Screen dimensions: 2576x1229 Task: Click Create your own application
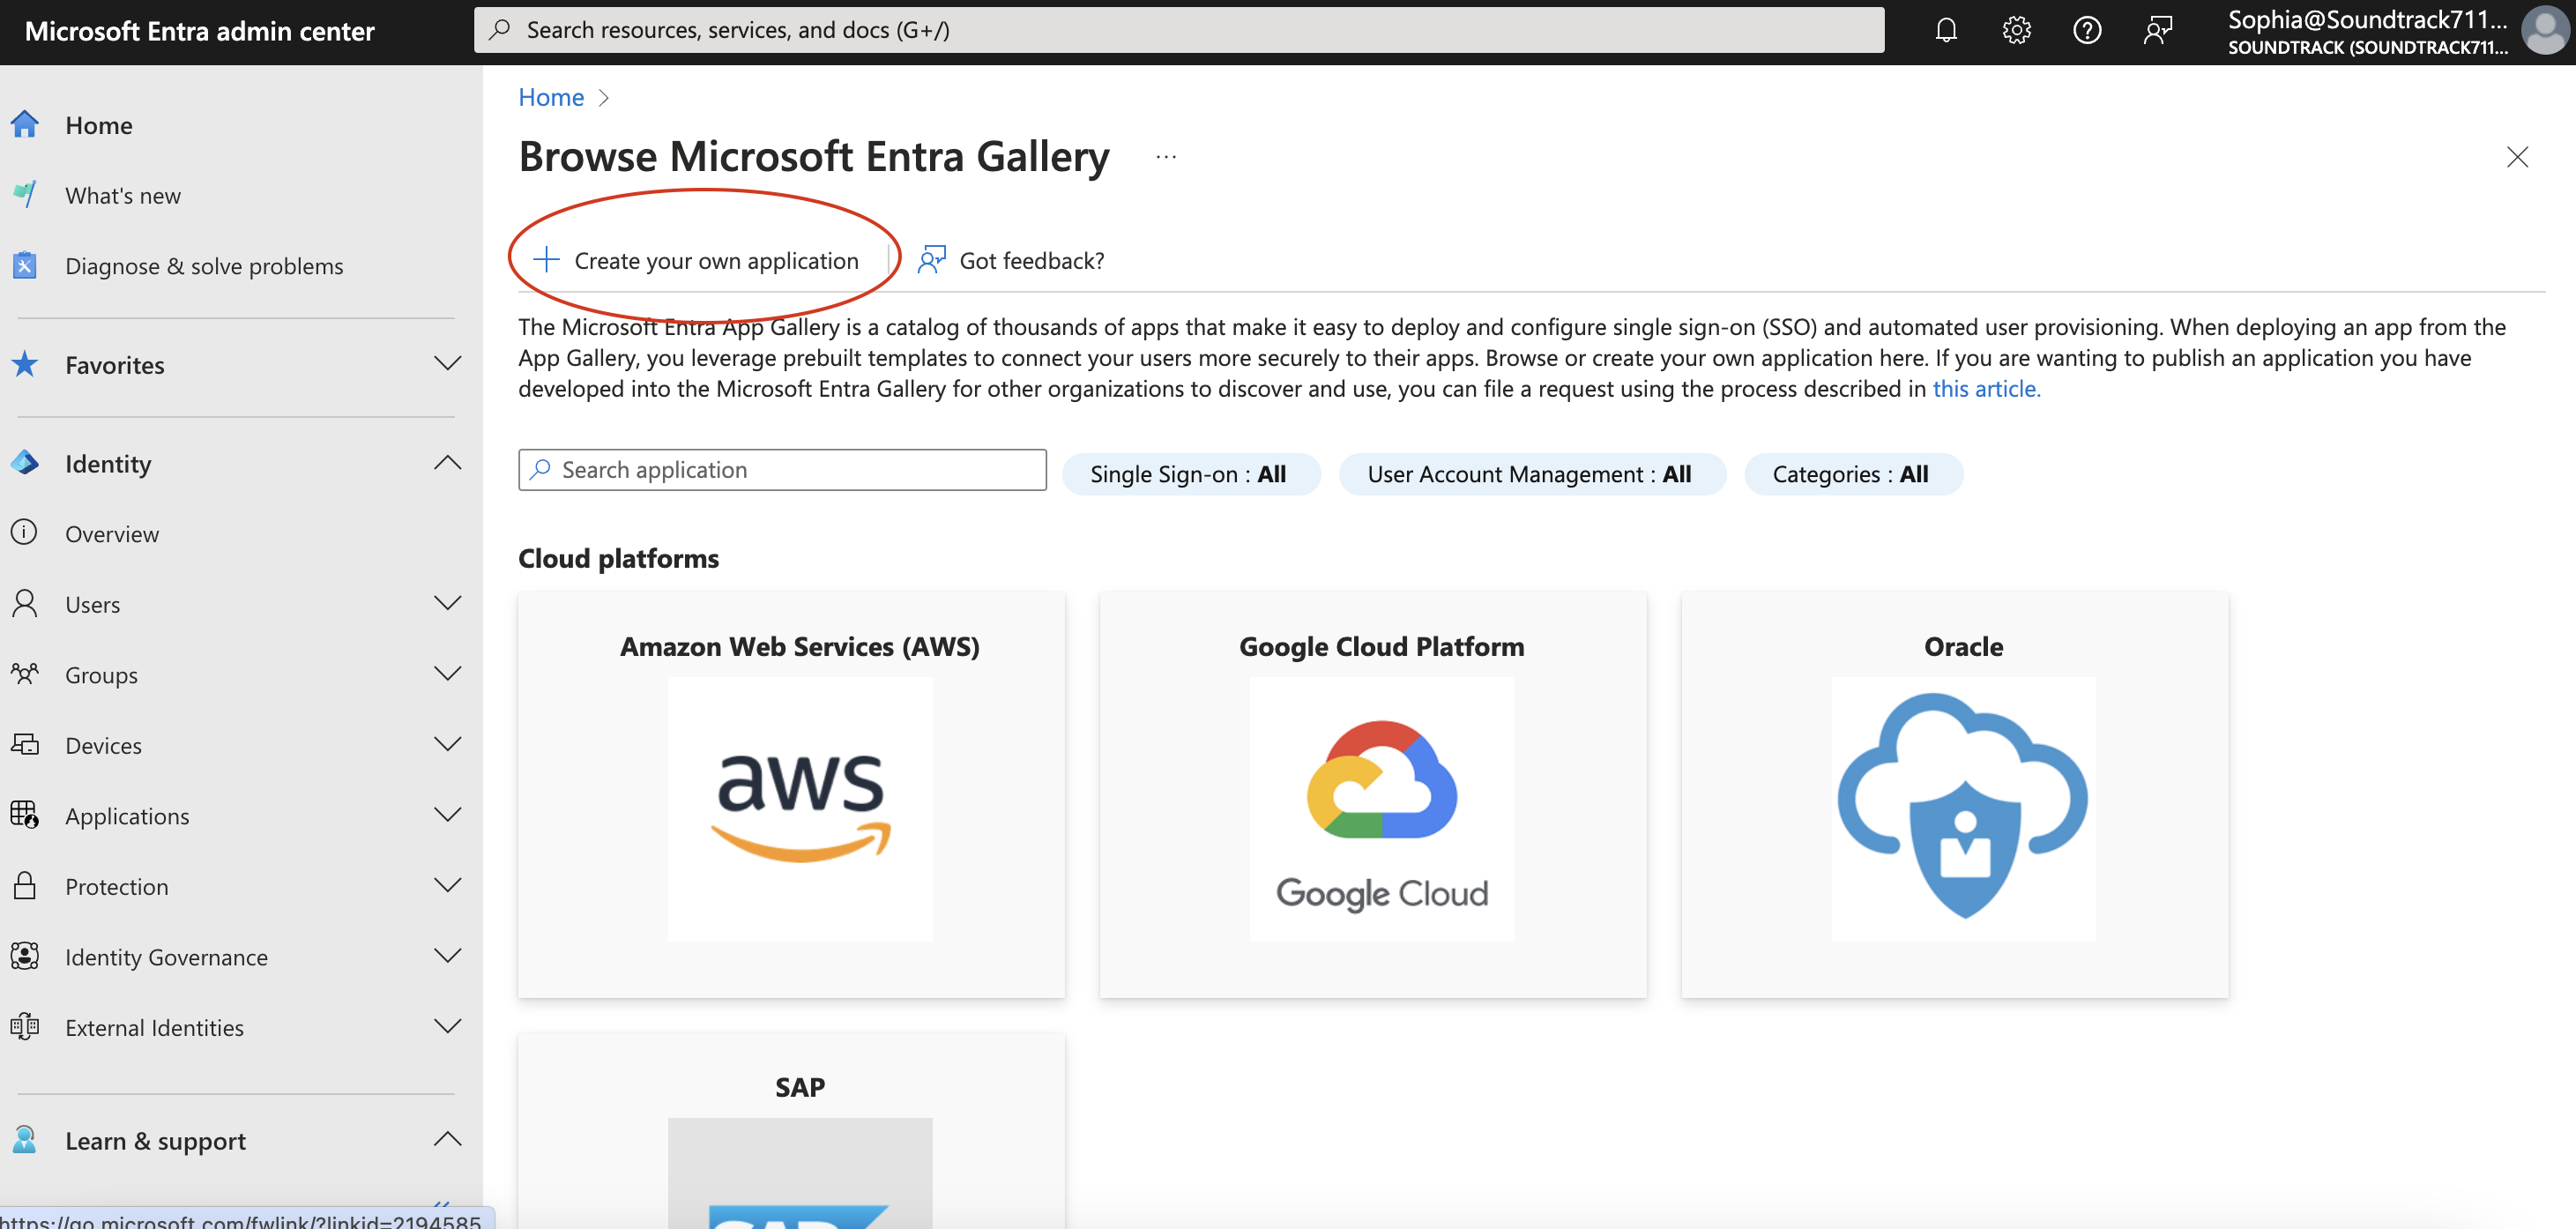(x=697, y=260)
